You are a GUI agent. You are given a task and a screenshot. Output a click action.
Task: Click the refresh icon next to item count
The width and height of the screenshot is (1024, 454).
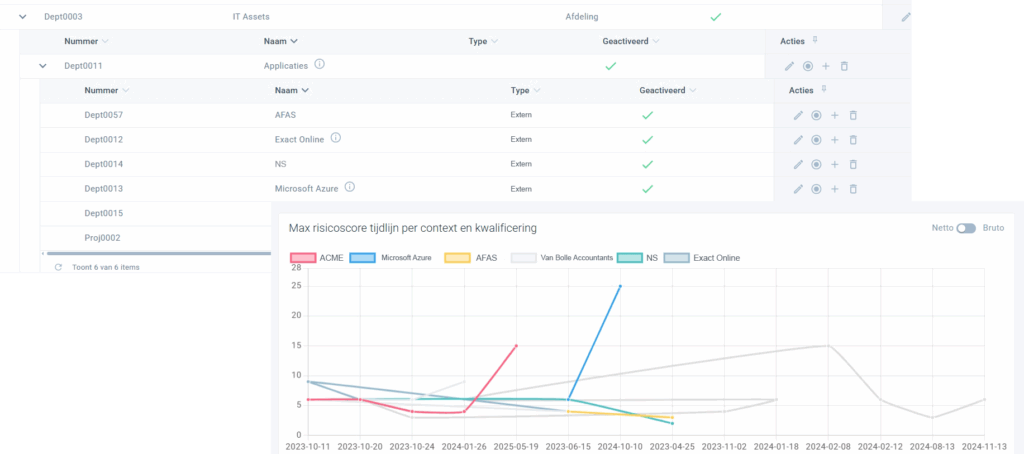tap(58, 267)
